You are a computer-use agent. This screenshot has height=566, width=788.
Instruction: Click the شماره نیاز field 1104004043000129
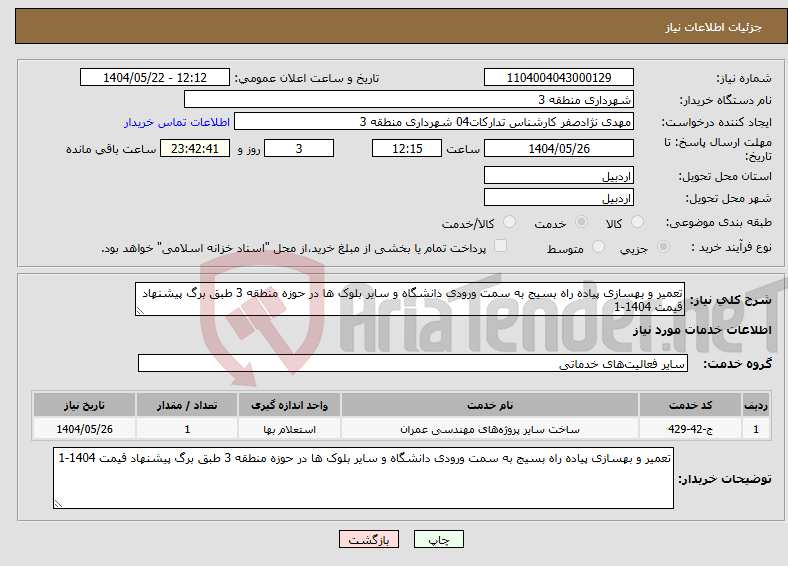(x=559, y=77)
